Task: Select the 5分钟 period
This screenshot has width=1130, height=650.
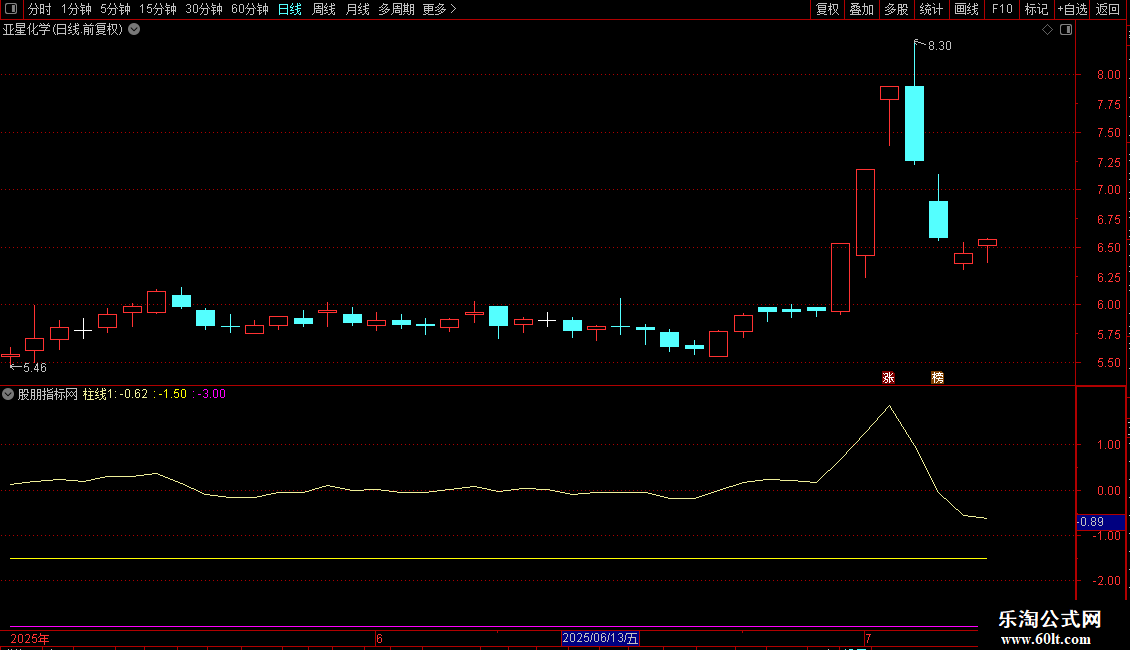Action: [115, 9]
